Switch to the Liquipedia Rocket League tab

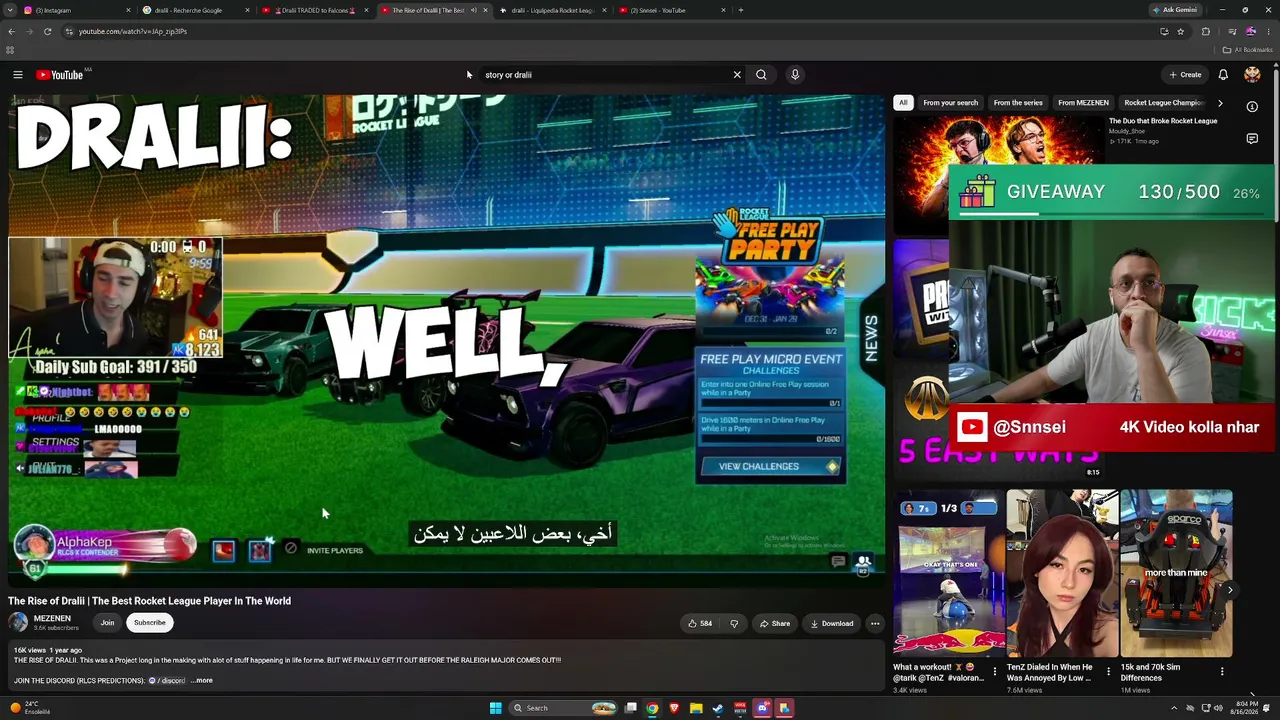tap(553, 10)
